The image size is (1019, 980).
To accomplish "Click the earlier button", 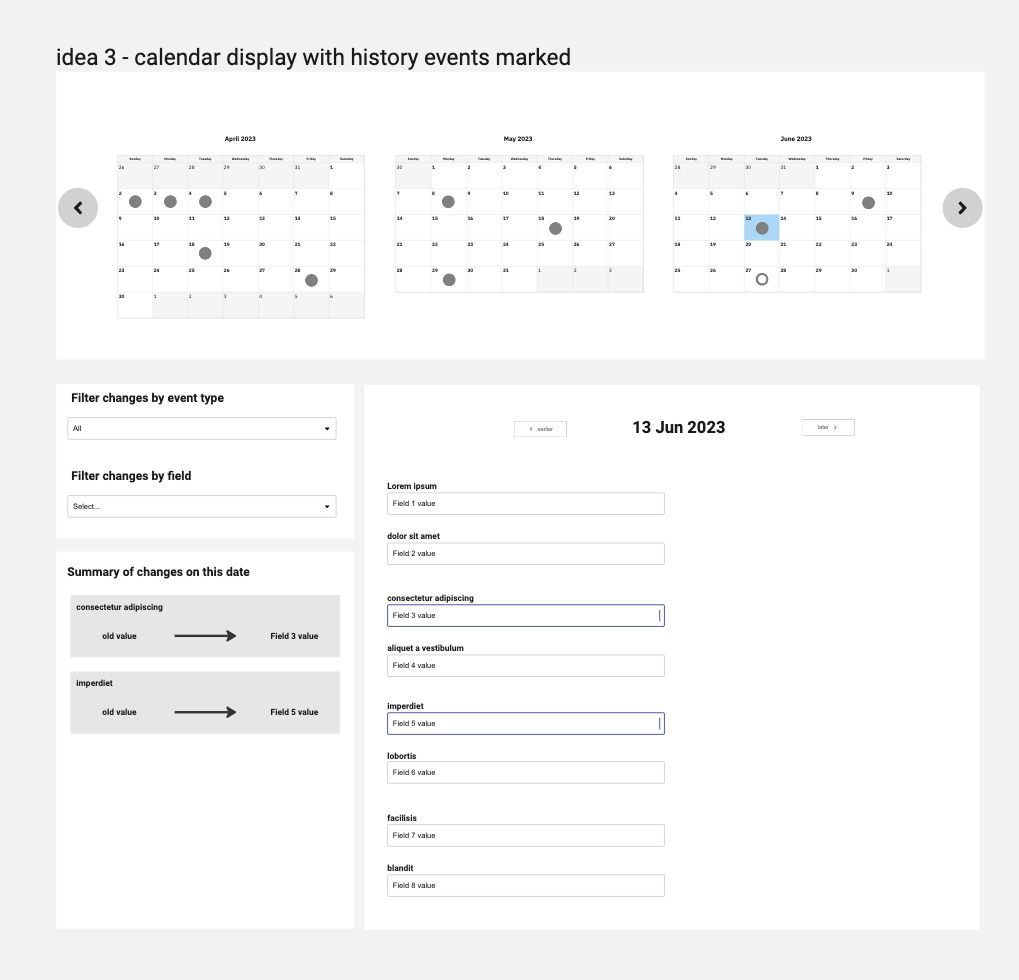I will 540,429.
